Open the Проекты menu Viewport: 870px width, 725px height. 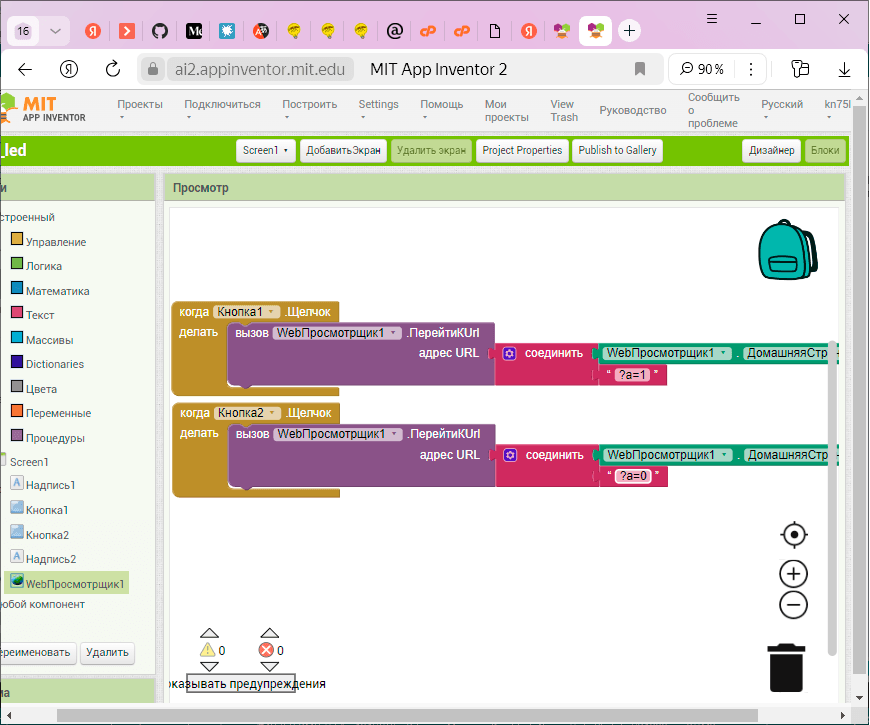pyautogui.click(x=139, y=105)
